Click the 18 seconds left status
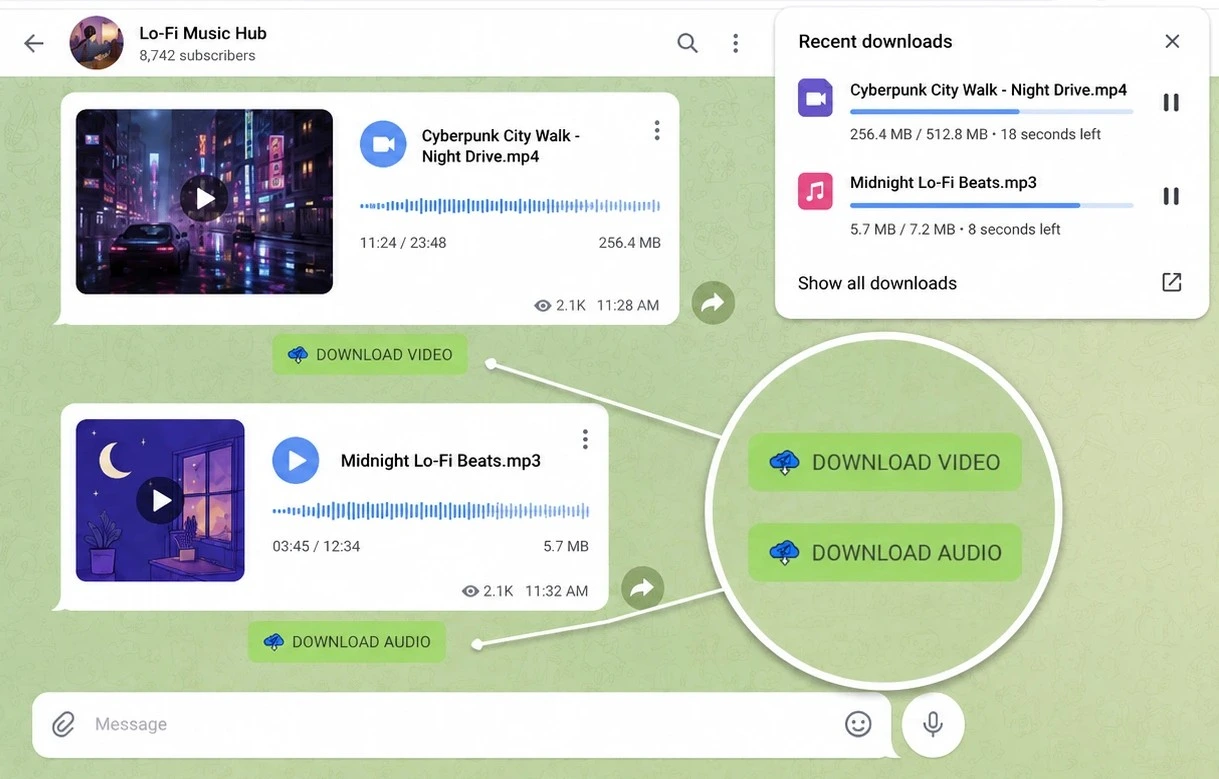 coord(1050,134)
